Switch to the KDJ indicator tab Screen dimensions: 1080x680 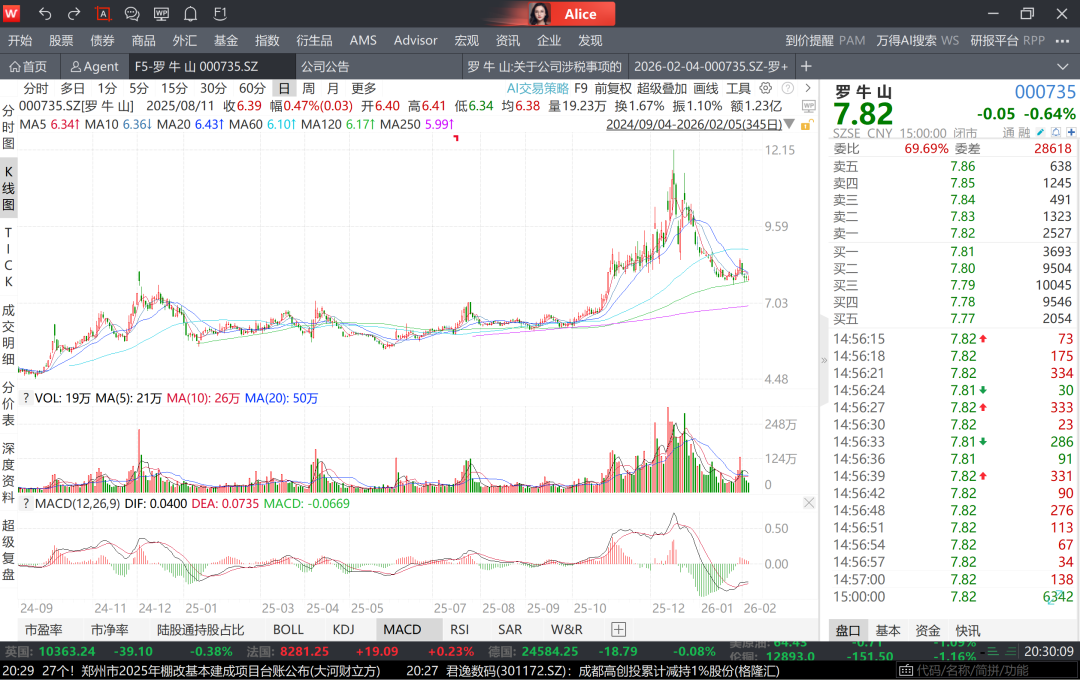pyautogui.click(x=343, y=630)
